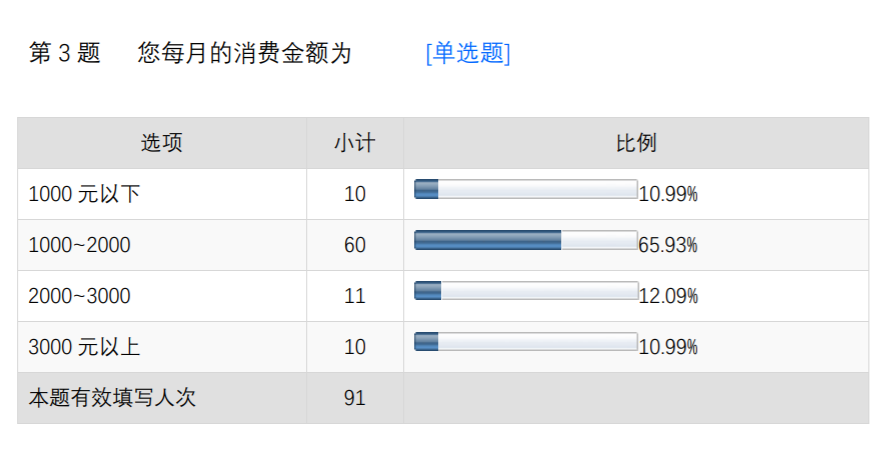
Task: Select the 1000~2000 option cell
Action: click(x=79, y=245)
